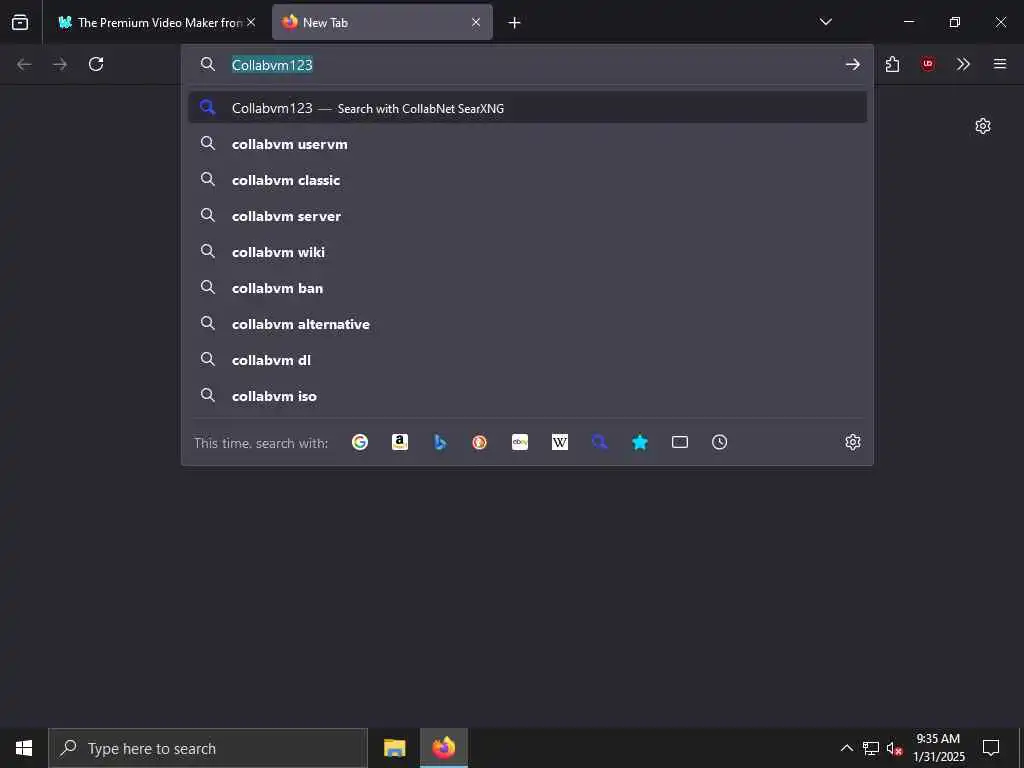The image size is (1024, 768).
Task: Expand more tools overflow chevron
Action: coord(963,64)
